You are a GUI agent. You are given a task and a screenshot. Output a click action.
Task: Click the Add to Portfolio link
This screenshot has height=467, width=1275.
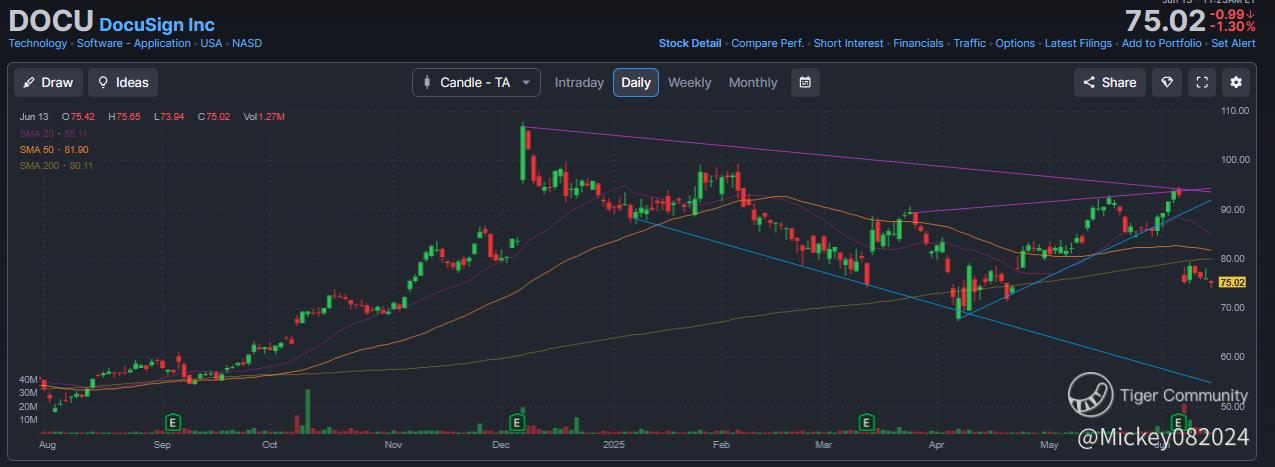point(1162,43)
